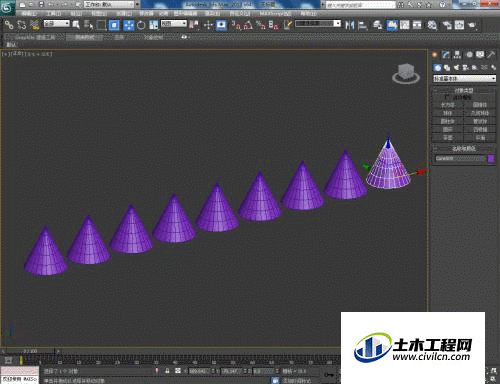Image resolution: width=500 pixels, height=384 pixels.
Task: Open the selection filter dropdown
Action: click(x=57, y=24)
